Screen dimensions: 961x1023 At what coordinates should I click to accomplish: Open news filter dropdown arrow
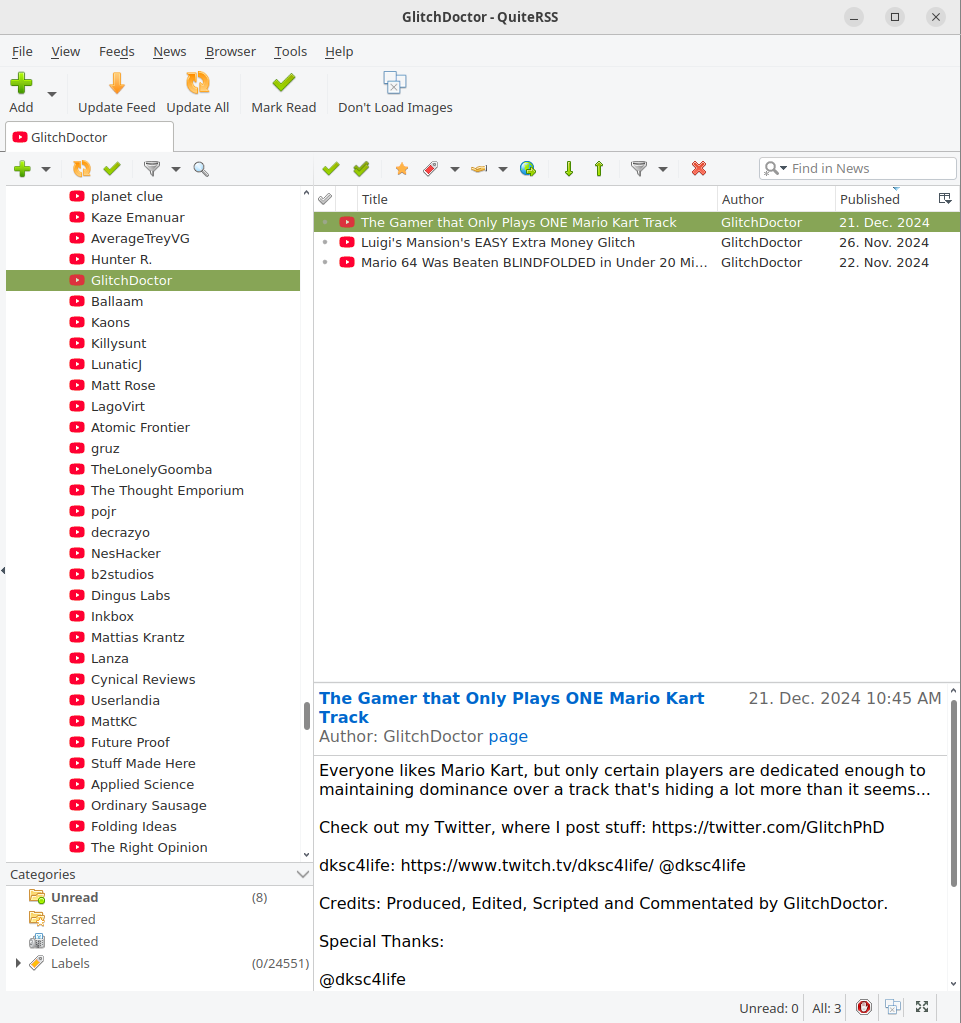point(663,170)
